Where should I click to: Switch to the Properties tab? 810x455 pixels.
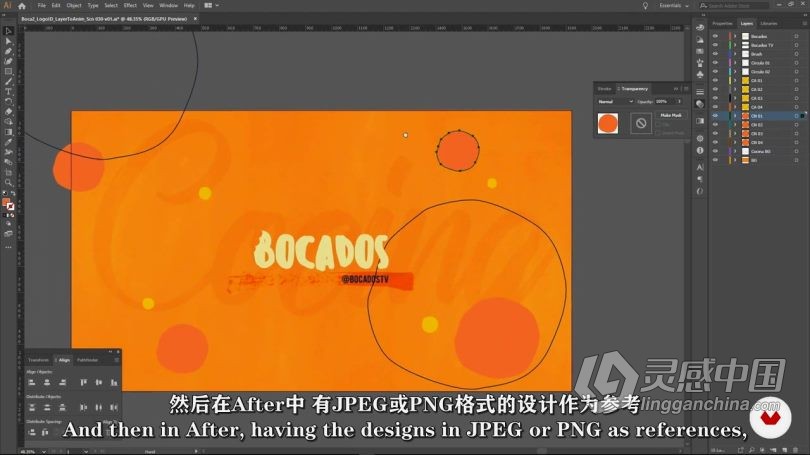coord(722,23)
